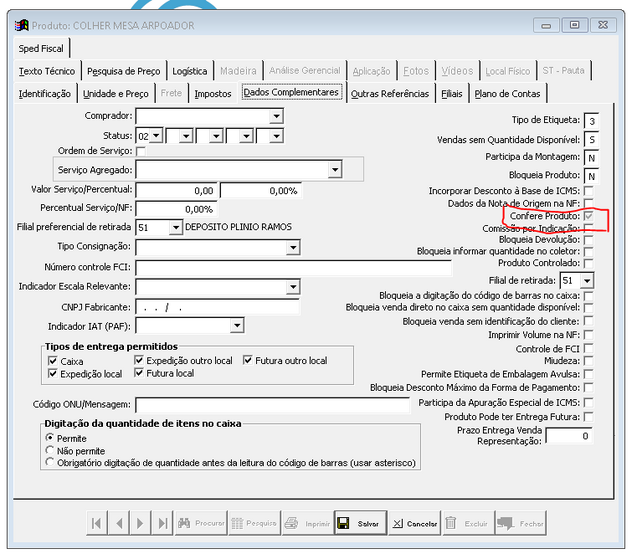This screenshot has height=559, width=637.
Task: Click the Salvar button with disk icon
Action: click(x=358, y=523)
